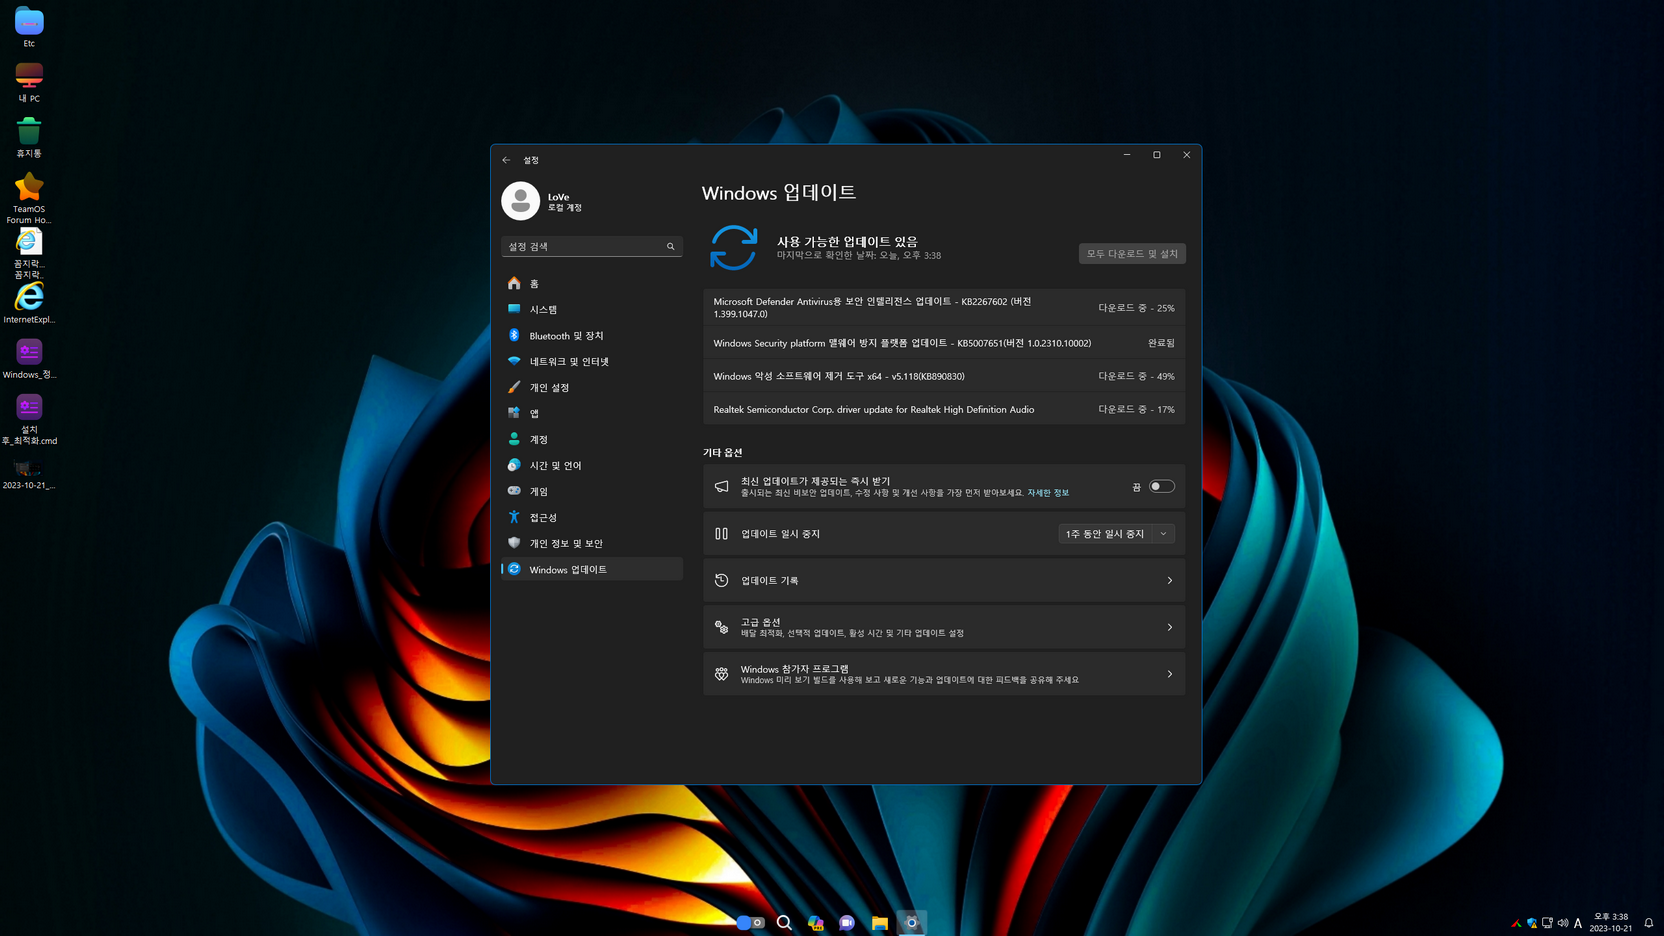Screen dimensions: 1664x936
Task: Click the input language A indicator
Action: [x=1578, y=923]
